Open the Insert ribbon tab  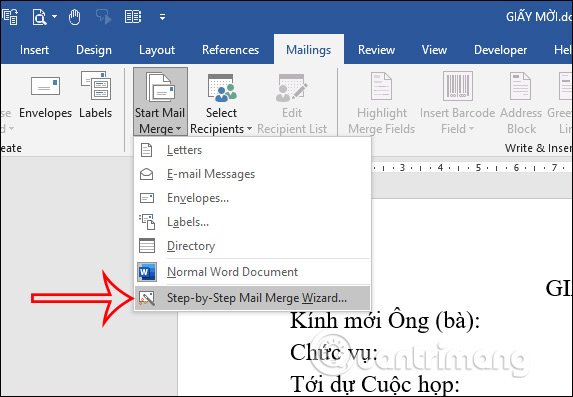pos(34,50)
